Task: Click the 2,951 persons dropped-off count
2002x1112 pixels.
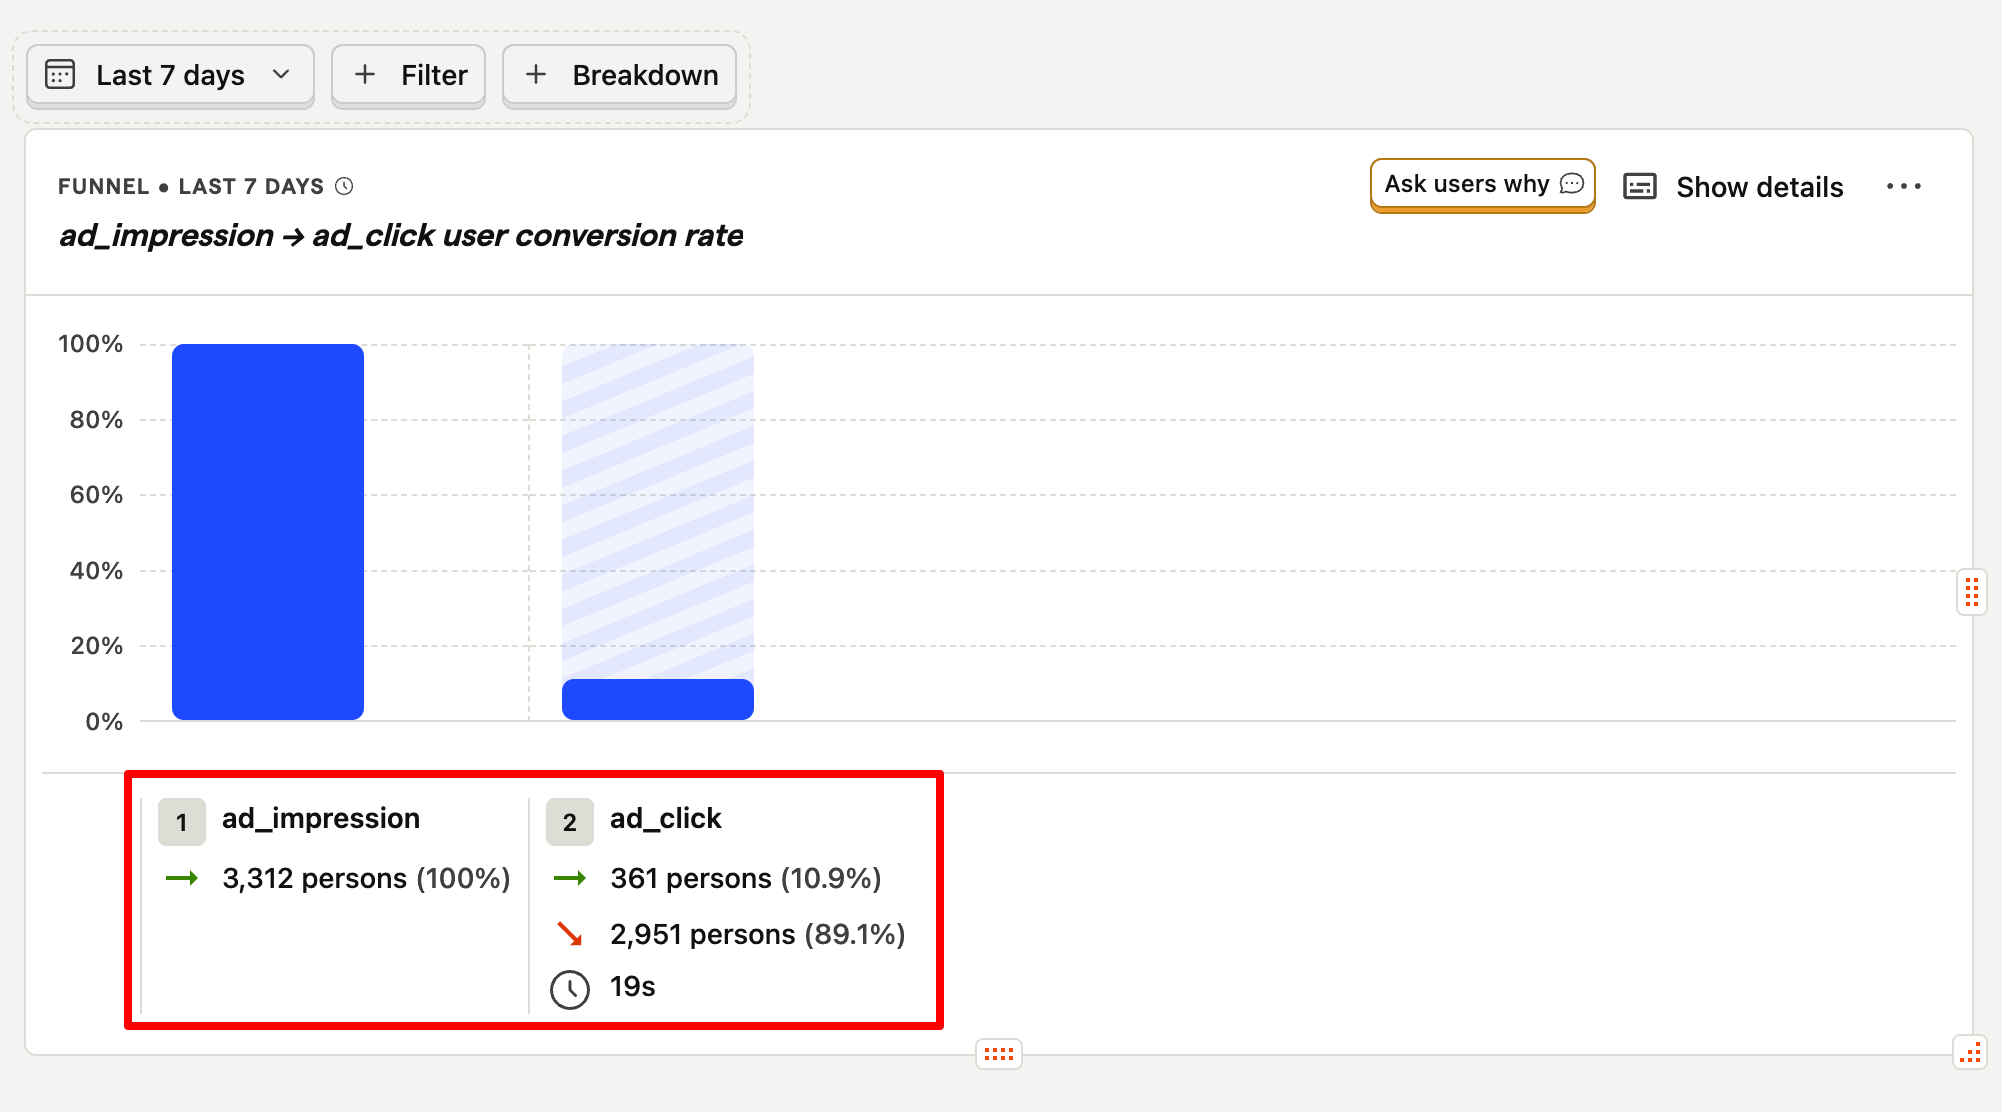Action: pyautogui.click(x=756, y=935)
